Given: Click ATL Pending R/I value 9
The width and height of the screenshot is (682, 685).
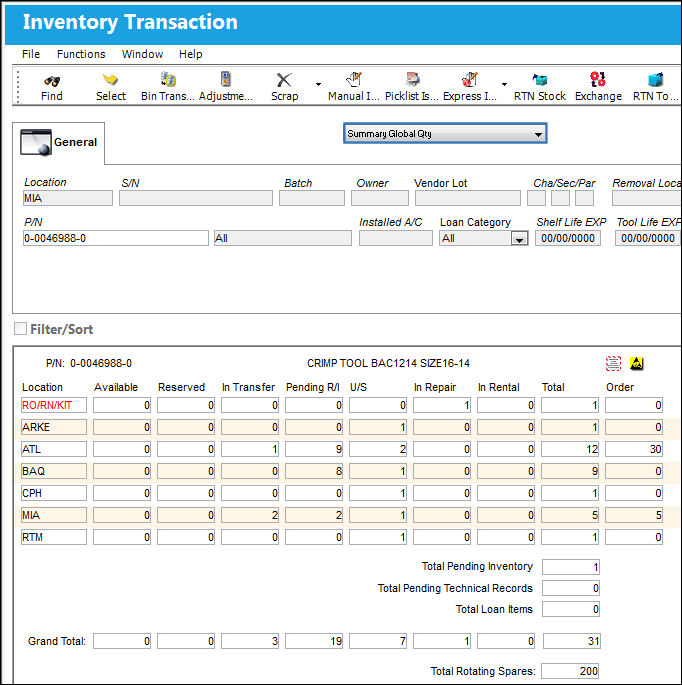Looking at the screenshot, I should tap(314, 449).
